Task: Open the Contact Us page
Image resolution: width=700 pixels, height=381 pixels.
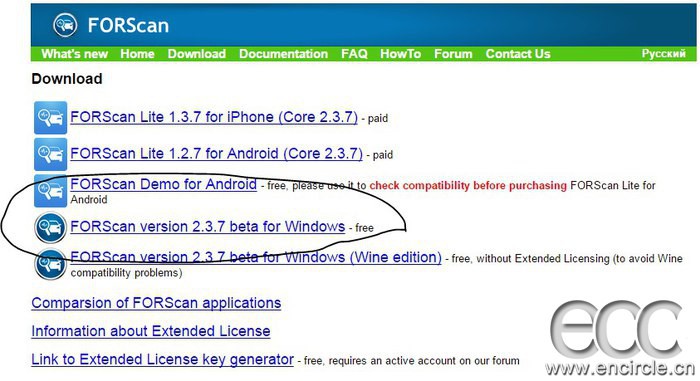Action: tap(518, 54)
